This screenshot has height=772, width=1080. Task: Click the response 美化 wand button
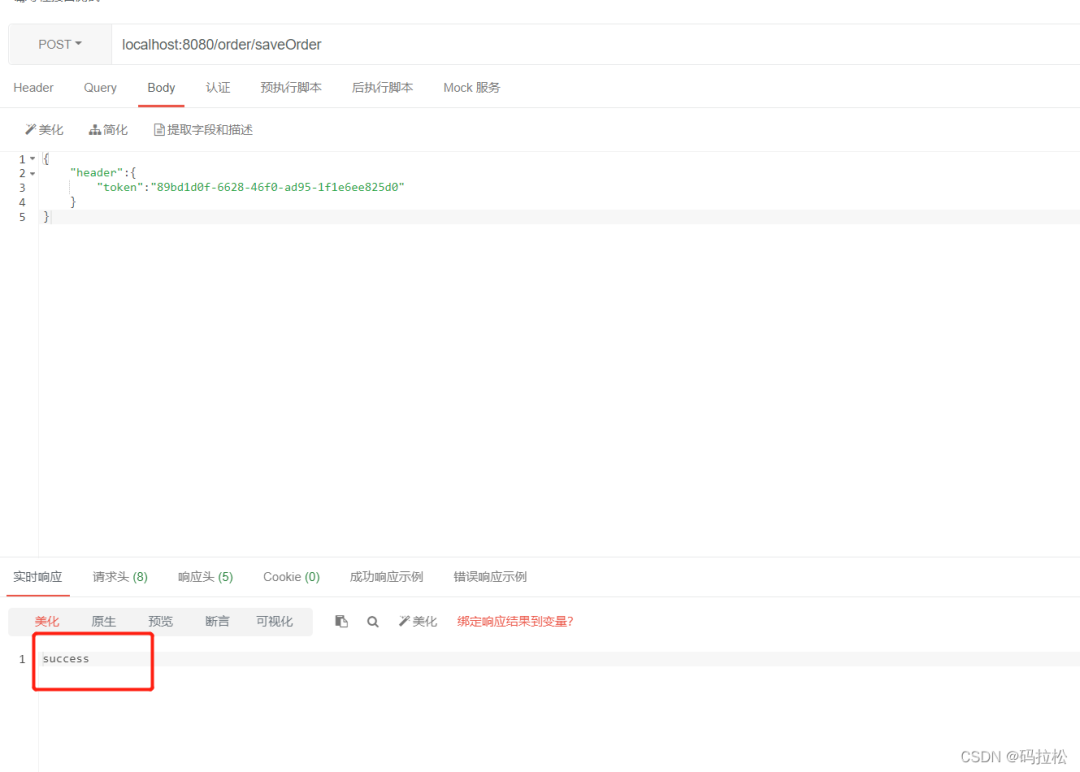418,621
